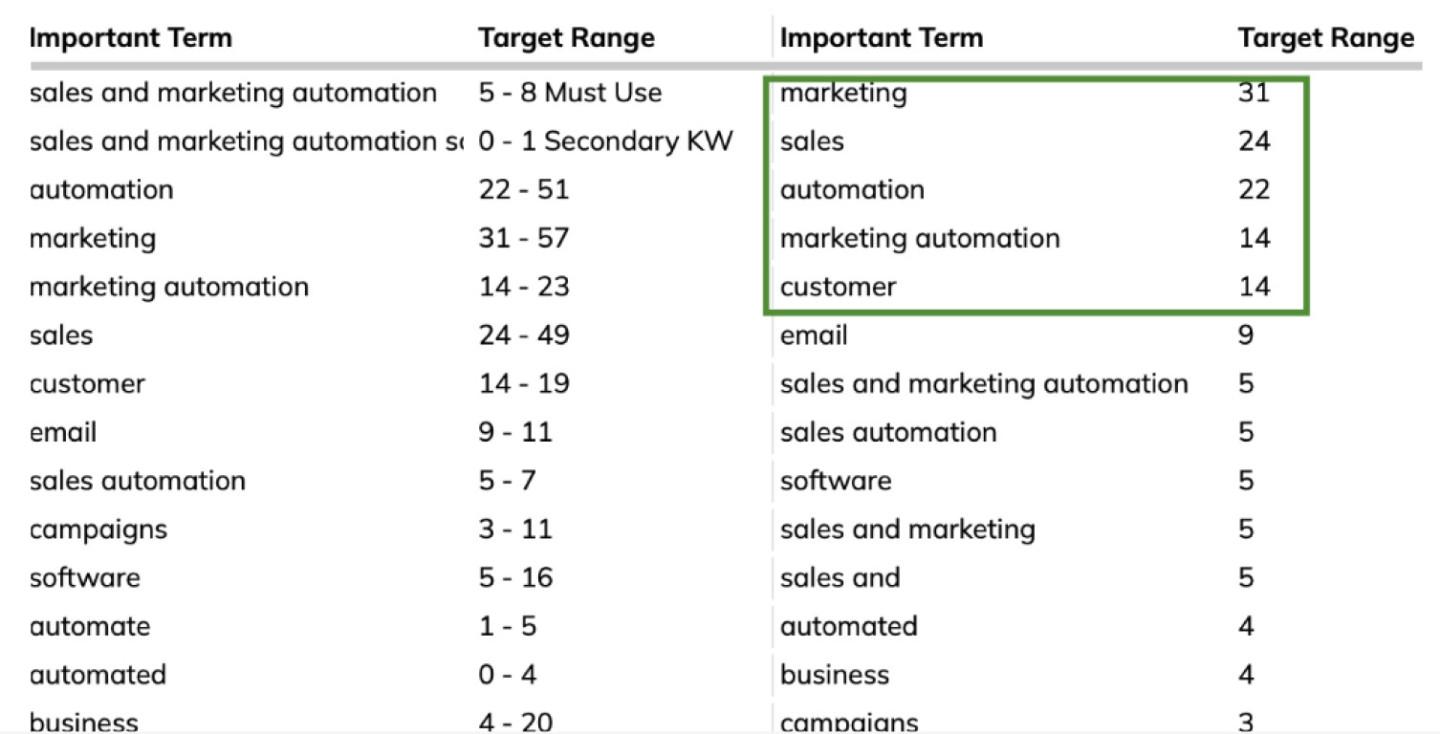Click the '22 - 51' automation range
The width and height of the screenshot is (1440, 734).
coord(523,190)
